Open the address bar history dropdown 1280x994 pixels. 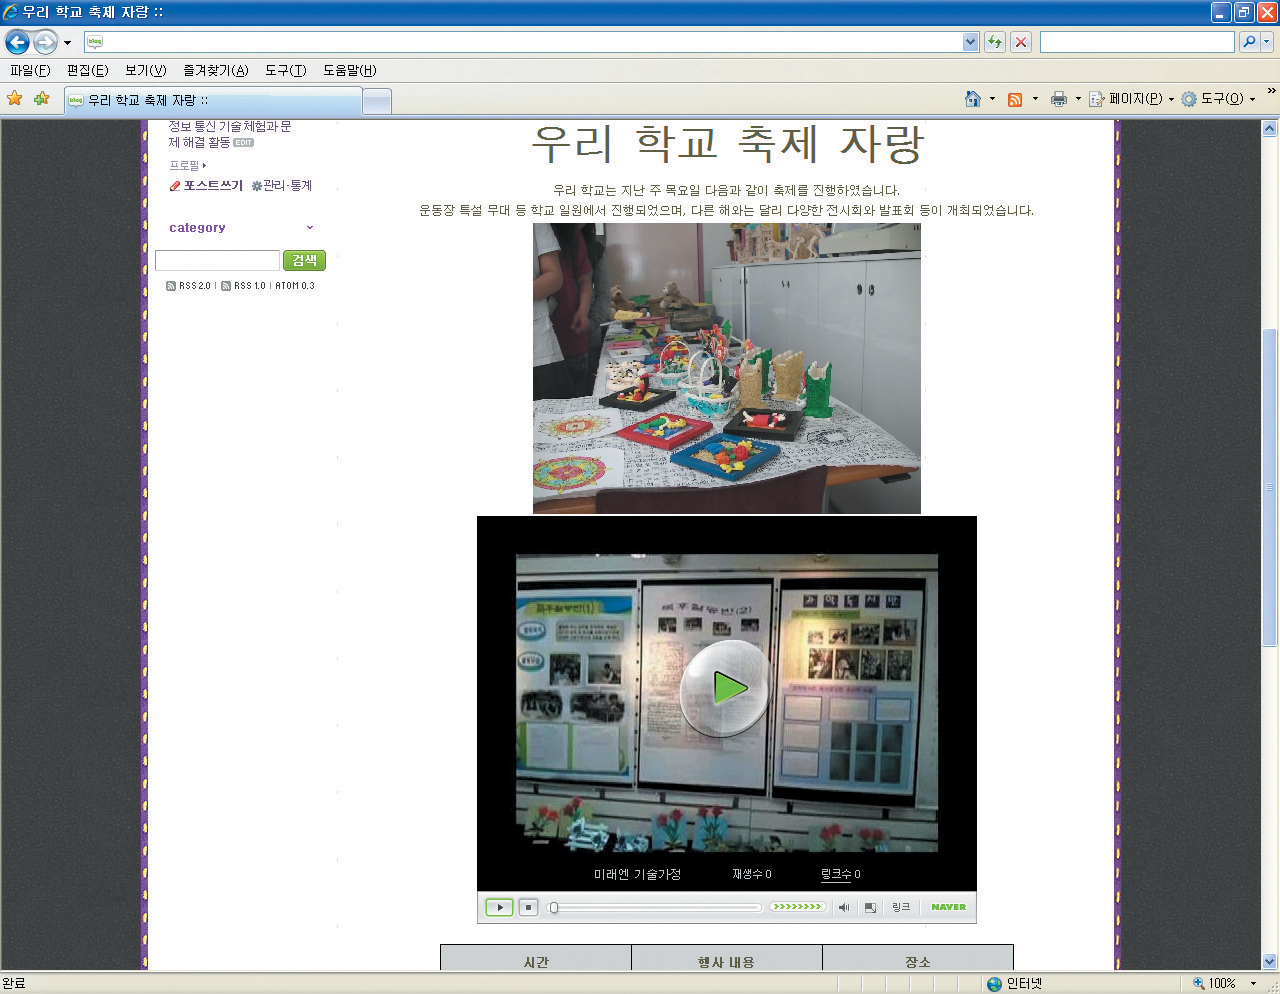(970, 42)
